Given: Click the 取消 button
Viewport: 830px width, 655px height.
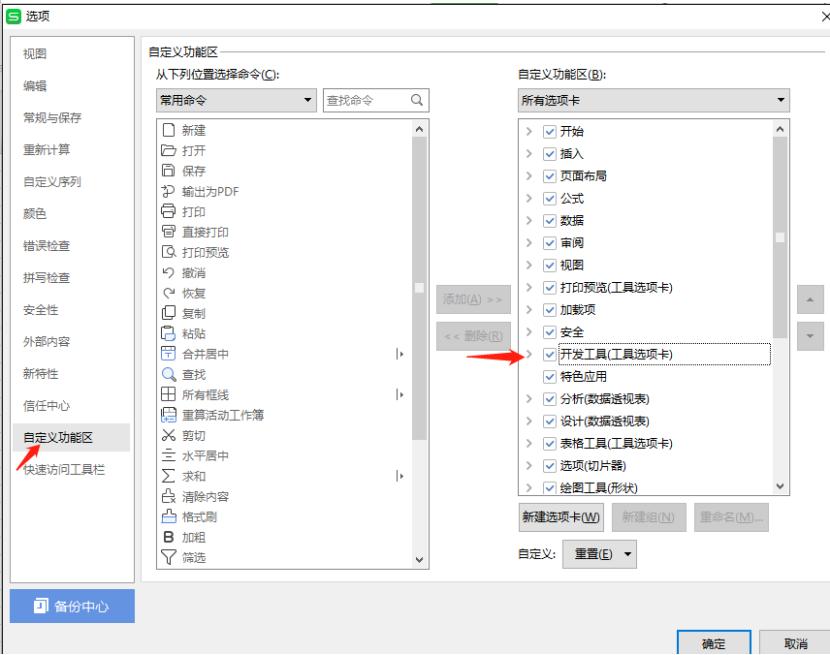Looking at the screenshot, I should point(795,643).
